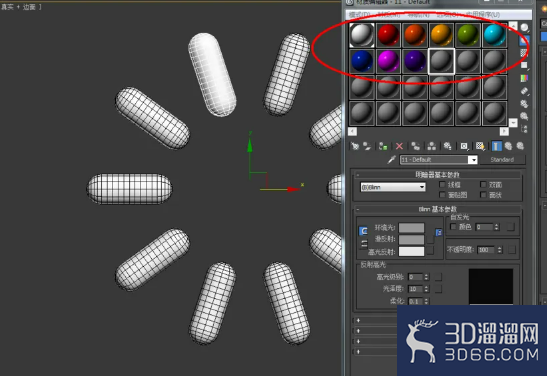Open the 实用程序(U) menu
Viewport: 547px width, 376px height.
(483, 15)
